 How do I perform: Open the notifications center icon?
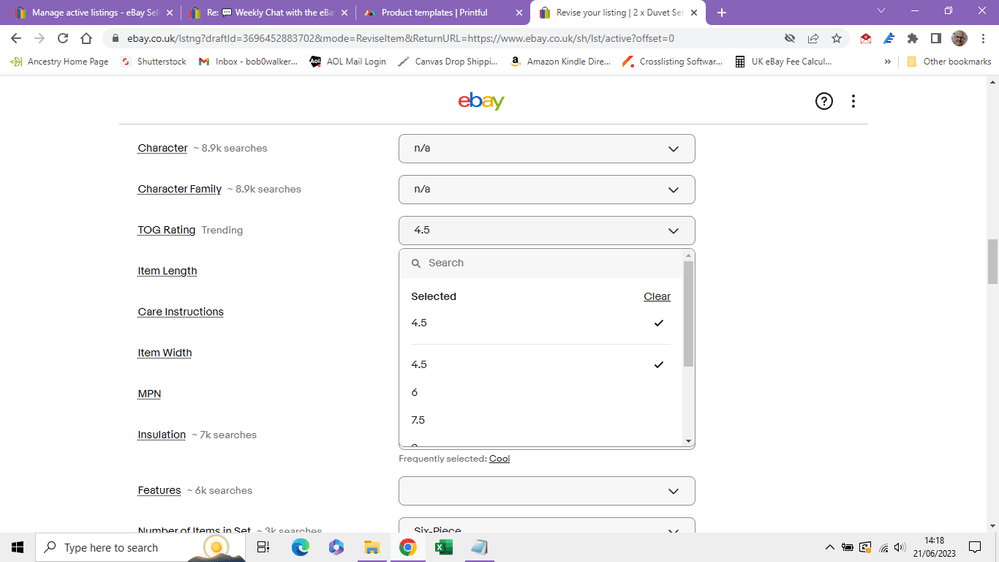tap(975, 547)
